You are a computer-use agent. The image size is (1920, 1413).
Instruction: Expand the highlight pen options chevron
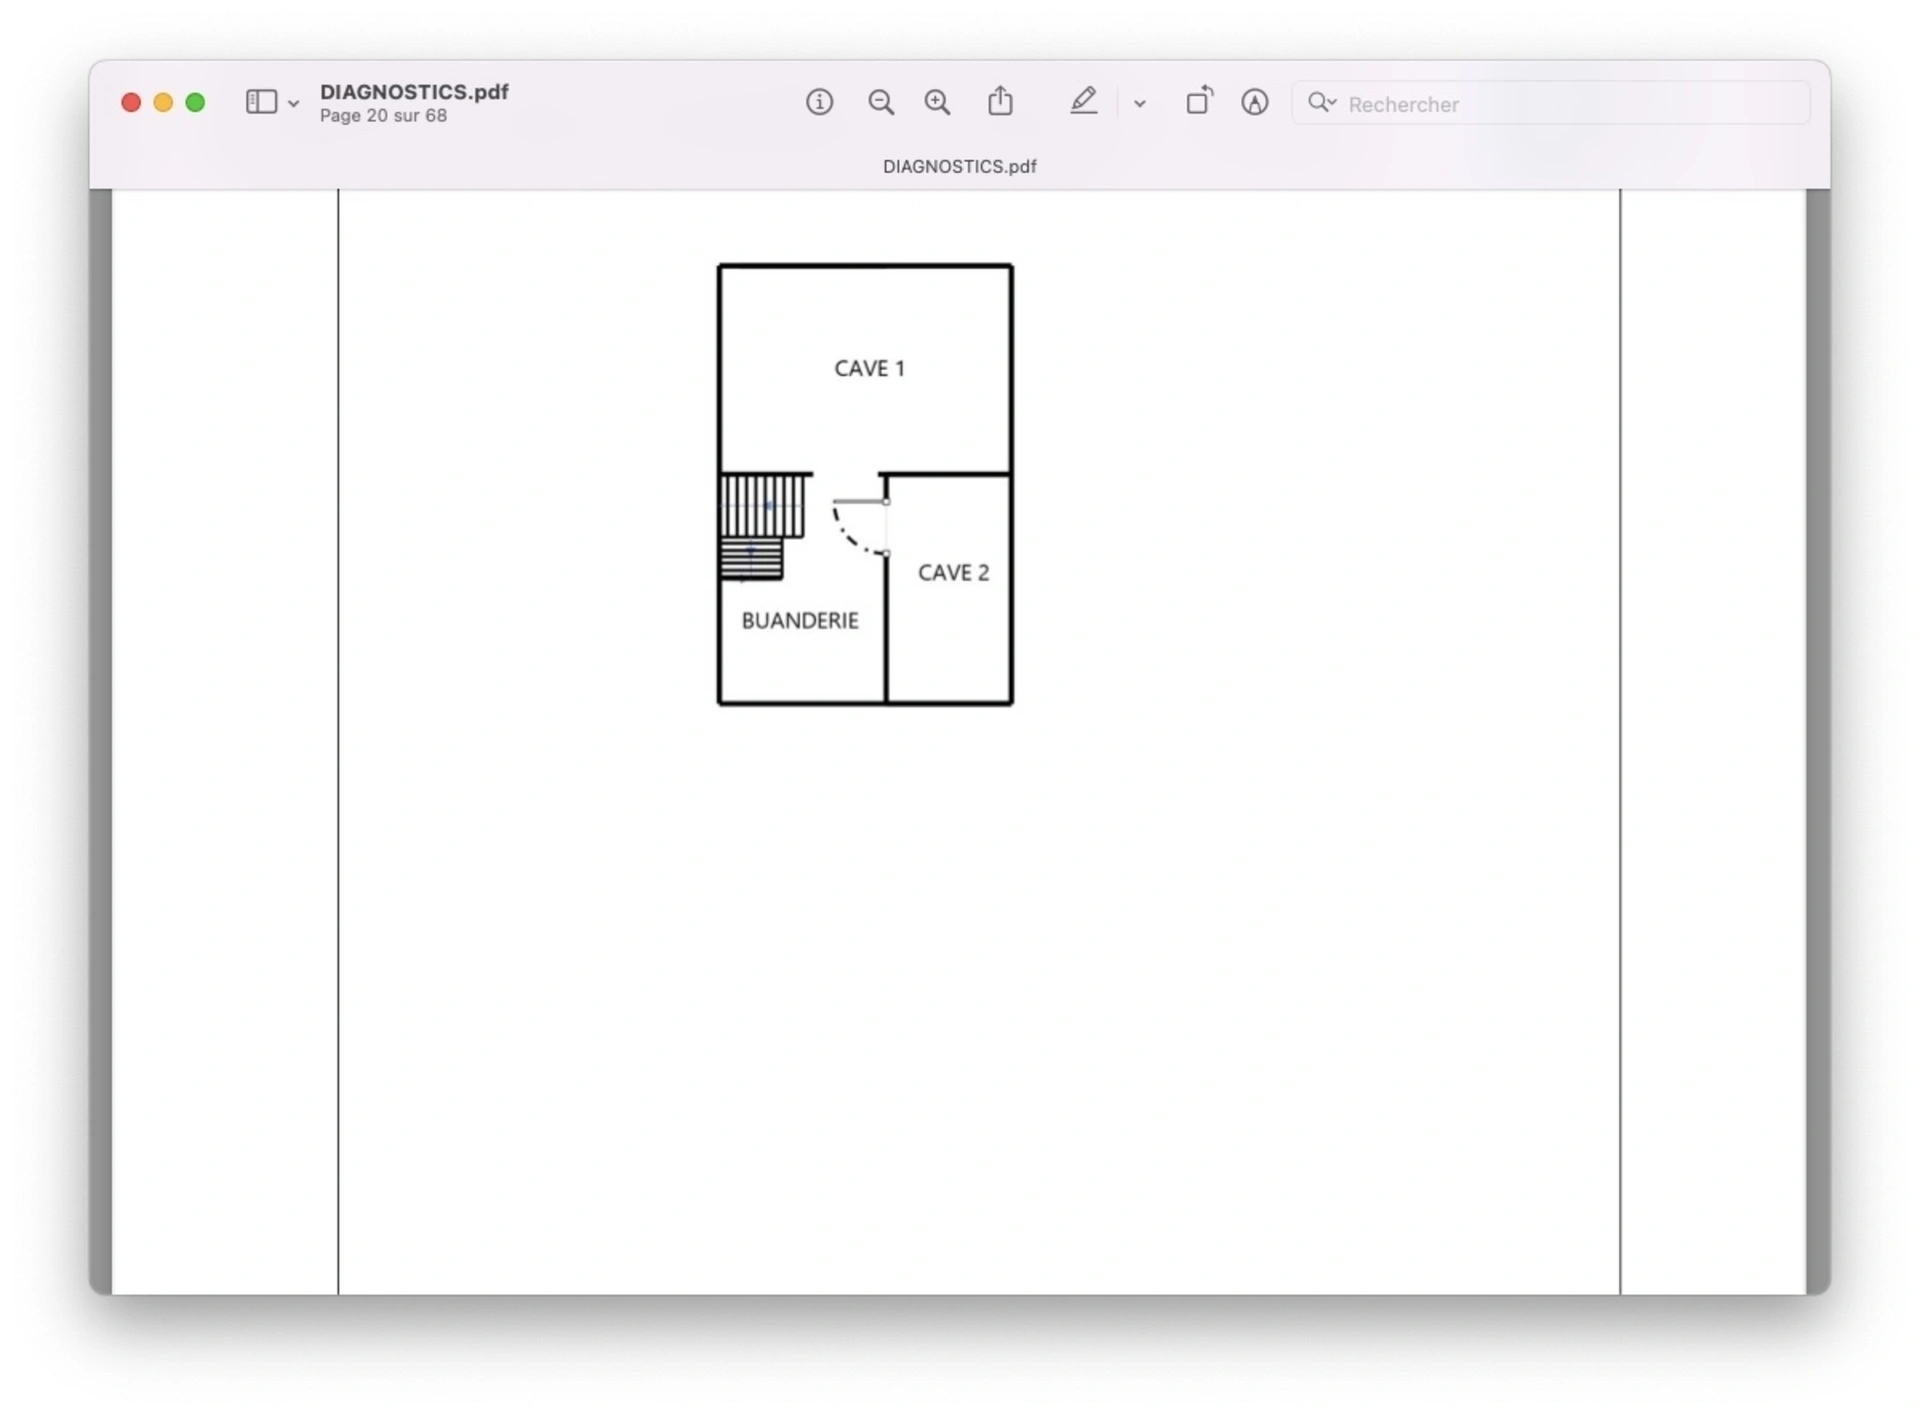pyautogui.click(x=1140, y=103)
